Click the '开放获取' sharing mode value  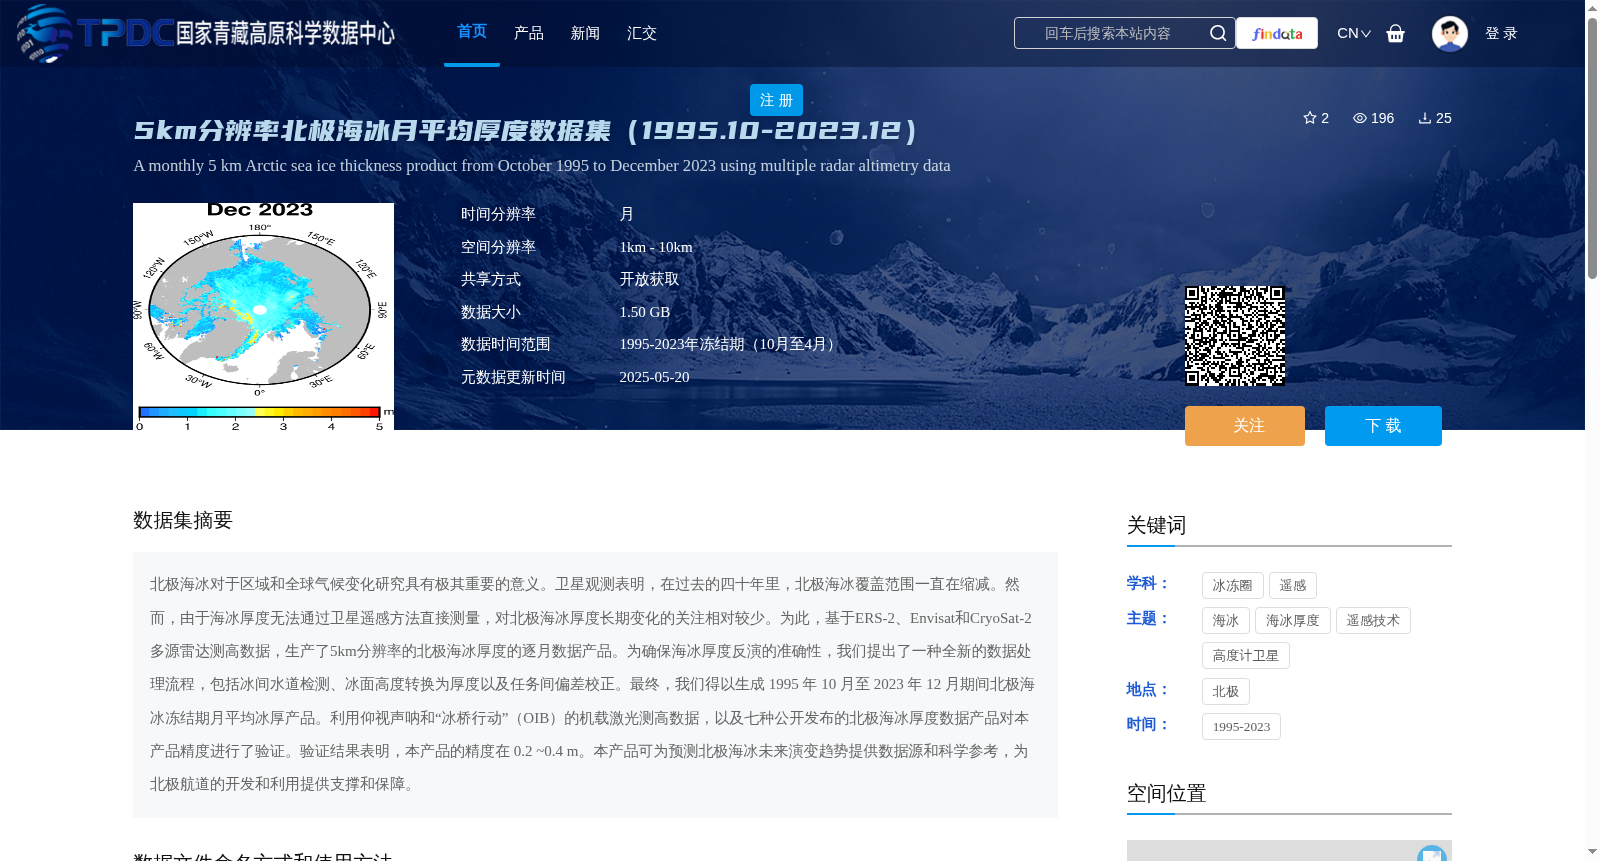pyautogui.click(x=649, y=280)
